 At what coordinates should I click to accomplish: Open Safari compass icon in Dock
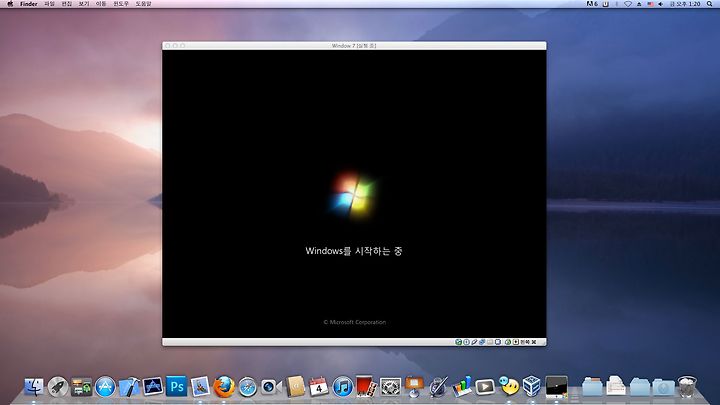[x=248, y=387]
